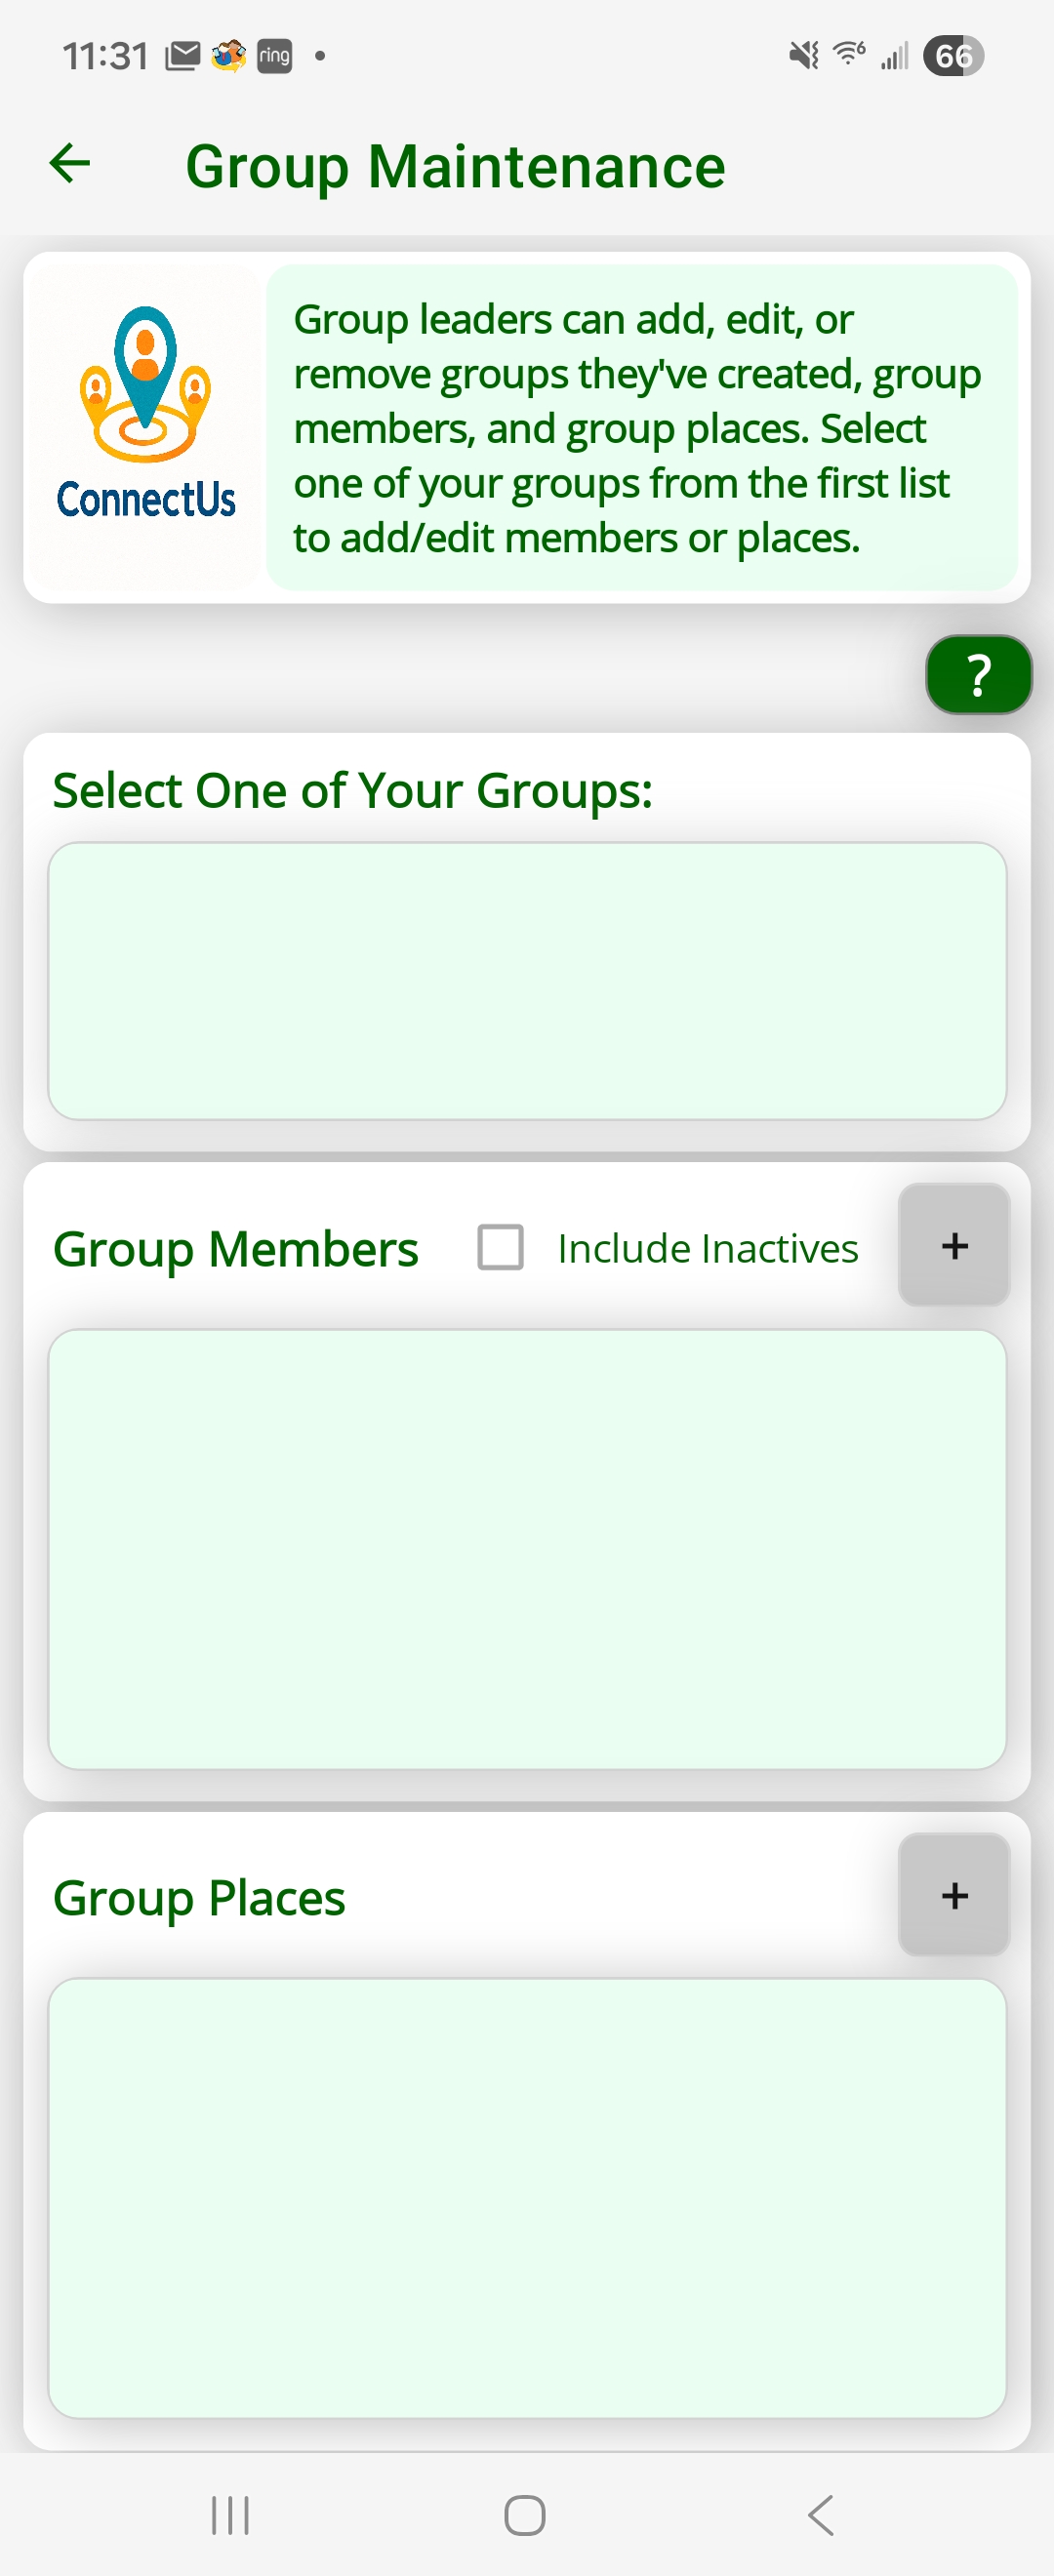Viewport: 1054px width, 2576px height.
Task: Tap the Include Inactives label
Action: pyautogui.click(x=708, y=1248)
